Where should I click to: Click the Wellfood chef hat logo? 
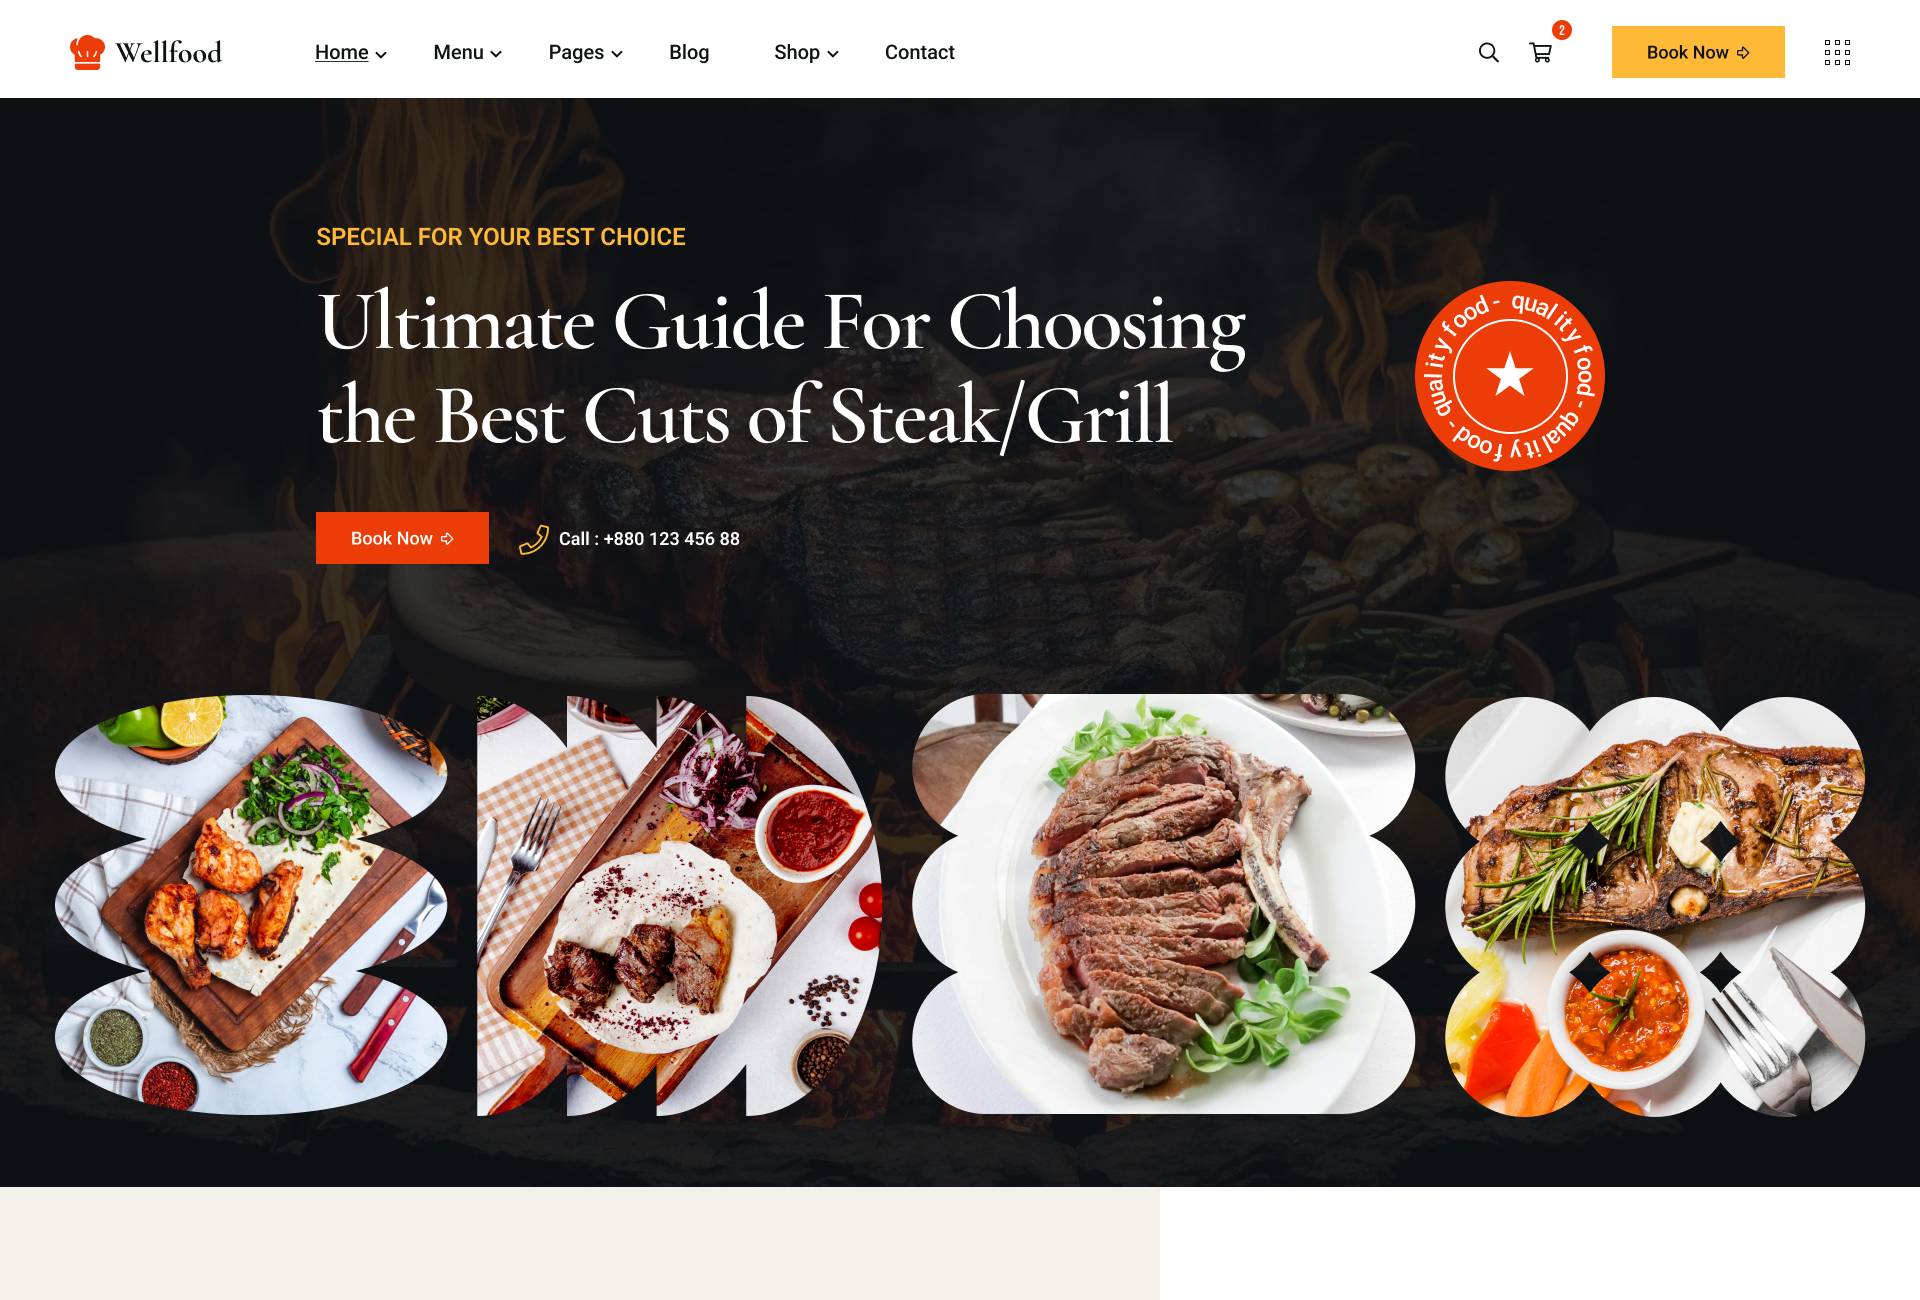pyautogui.click(x=87, y=52)
